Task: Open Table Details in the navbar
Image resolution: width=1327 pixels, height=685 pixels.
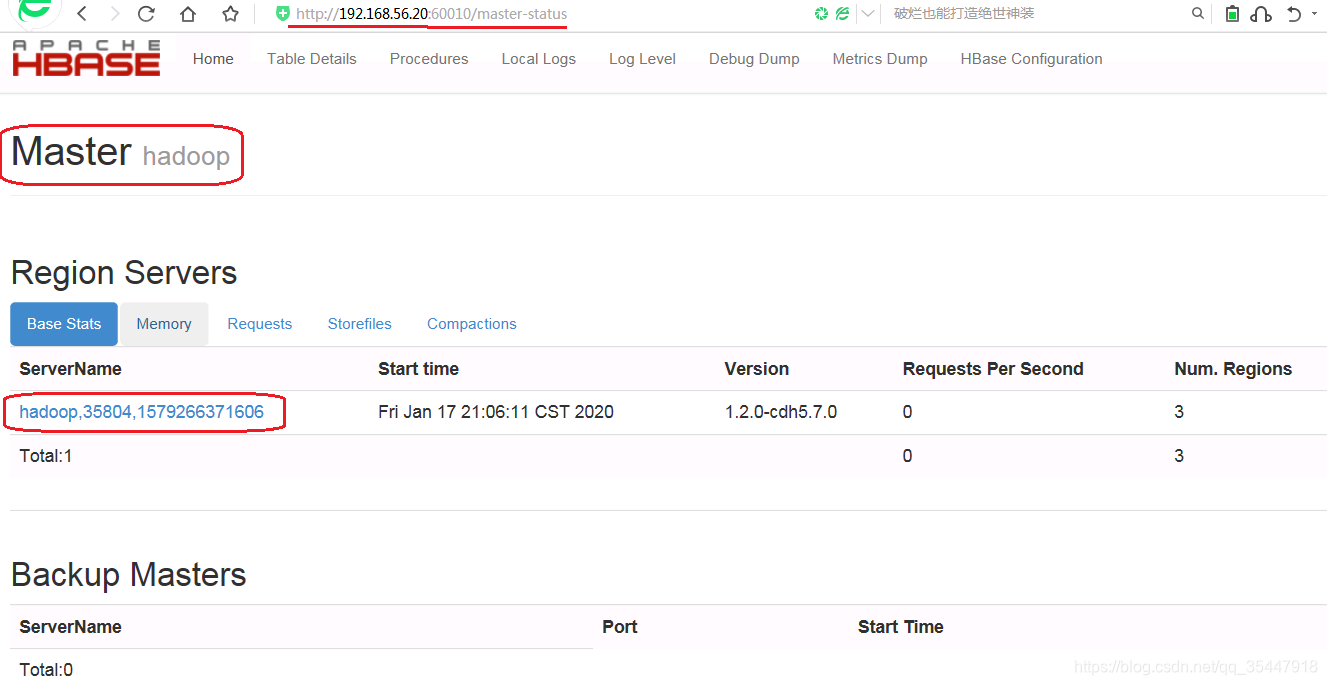Action: coord(312,59)
